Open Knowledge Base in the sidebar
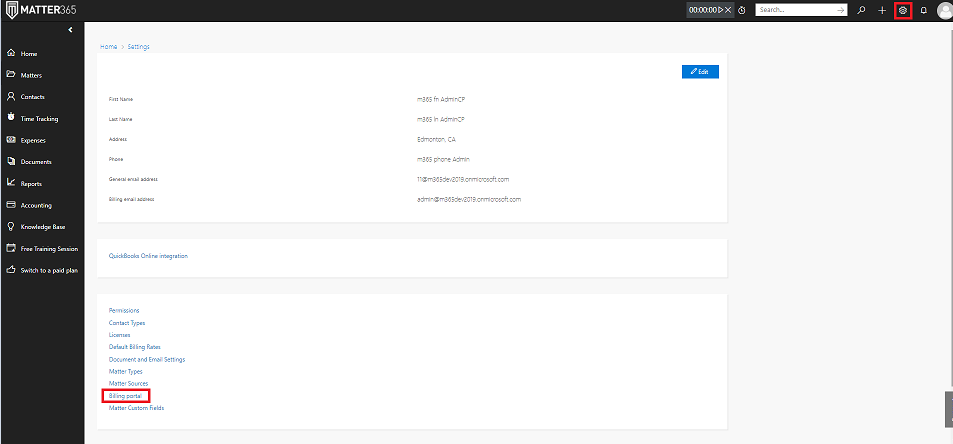 [42, 227]
